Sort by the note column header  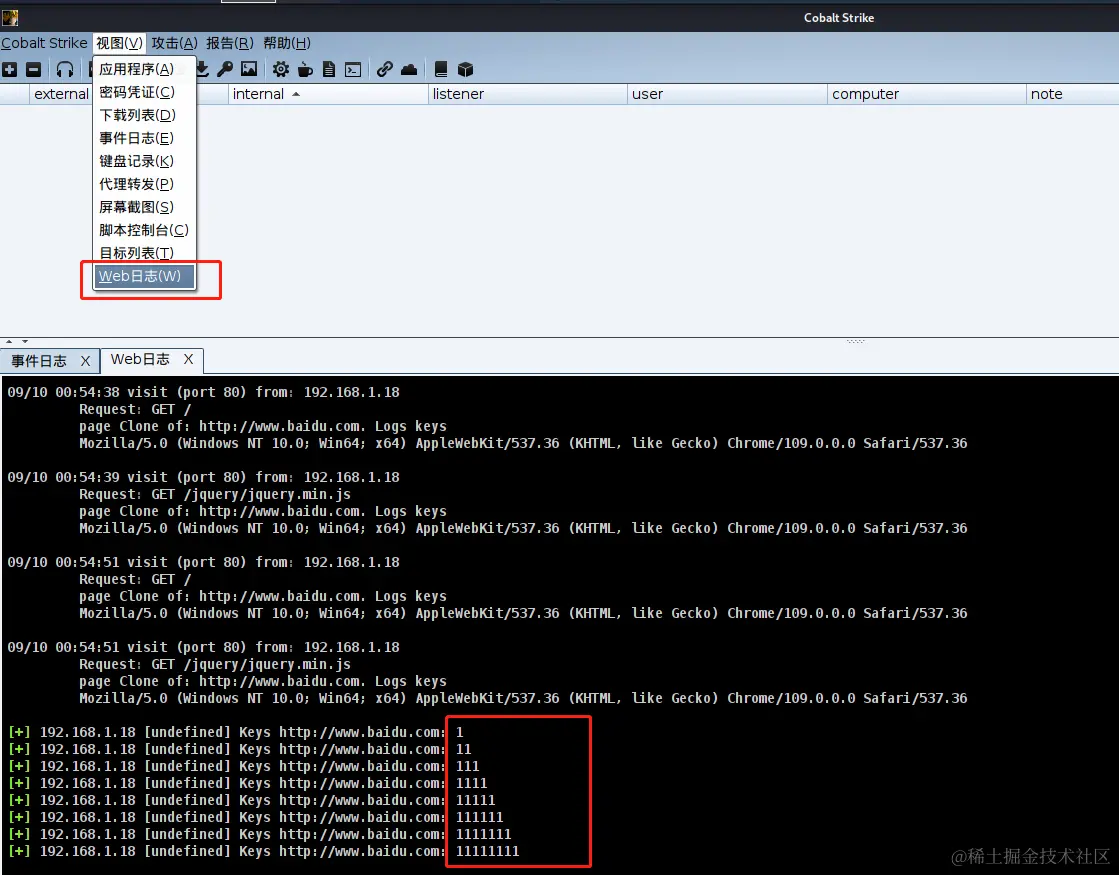(1073, 94)
